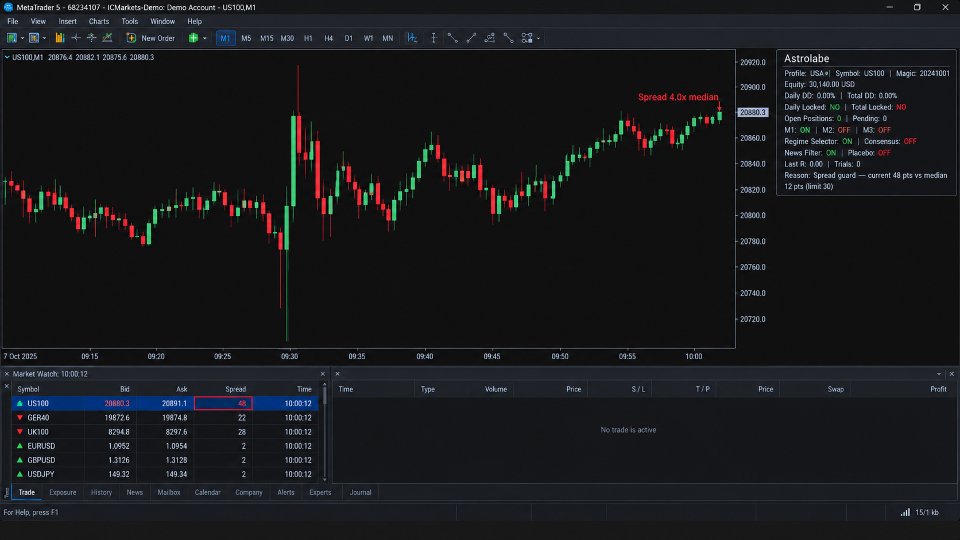The image size is (960, 540).
Task: Select the crosshair cursor tool
Action: tap(76, 38)
